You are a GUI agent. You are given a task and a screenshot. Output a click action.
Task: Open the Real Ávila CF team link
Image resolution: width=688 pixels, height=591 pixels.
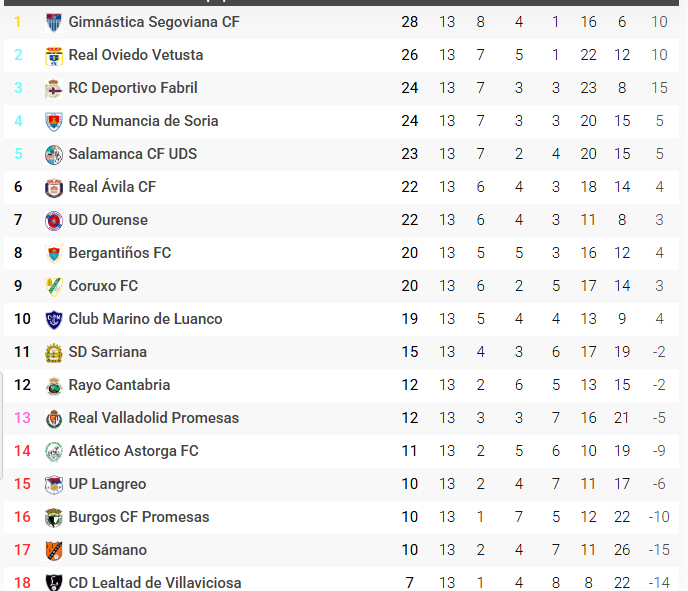(112, 187)
